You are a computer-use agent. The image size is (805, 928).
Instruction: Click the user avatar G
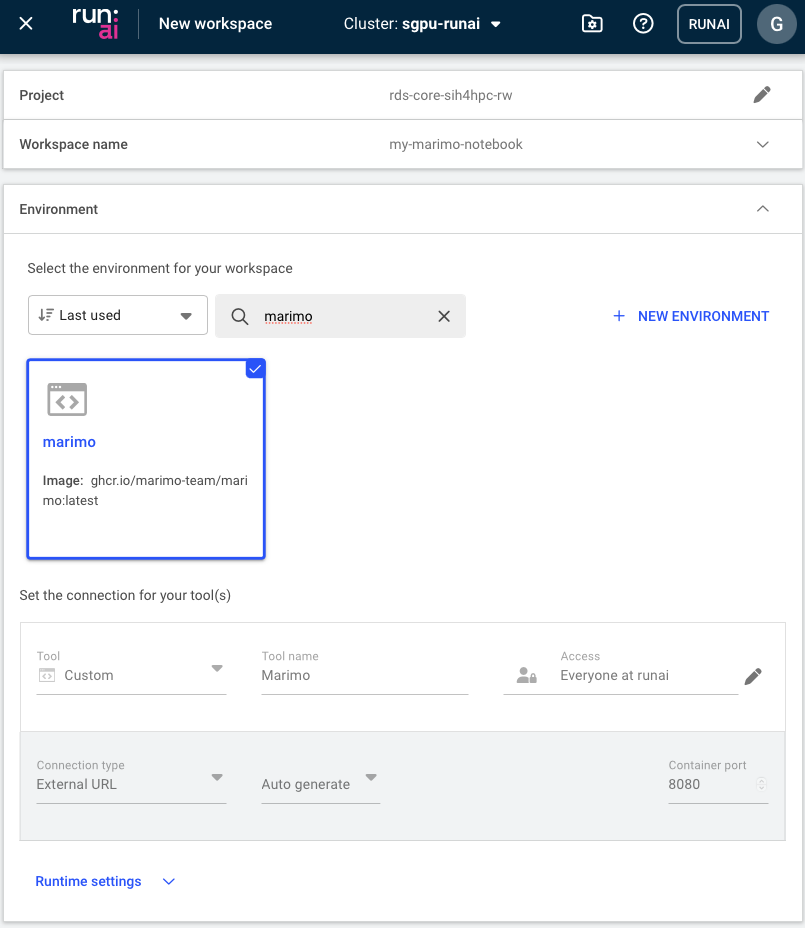776,24
